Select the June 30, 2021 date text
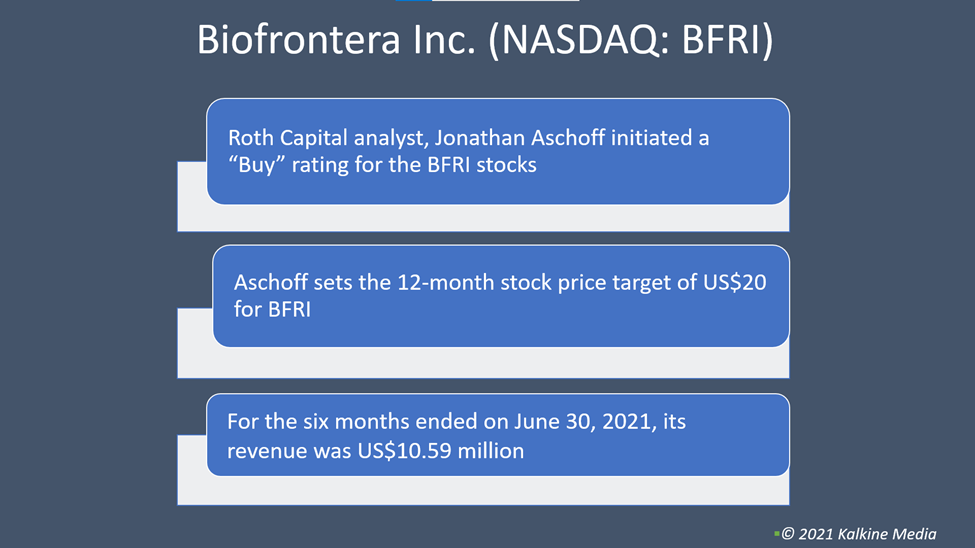 click(x=583, y=422)
